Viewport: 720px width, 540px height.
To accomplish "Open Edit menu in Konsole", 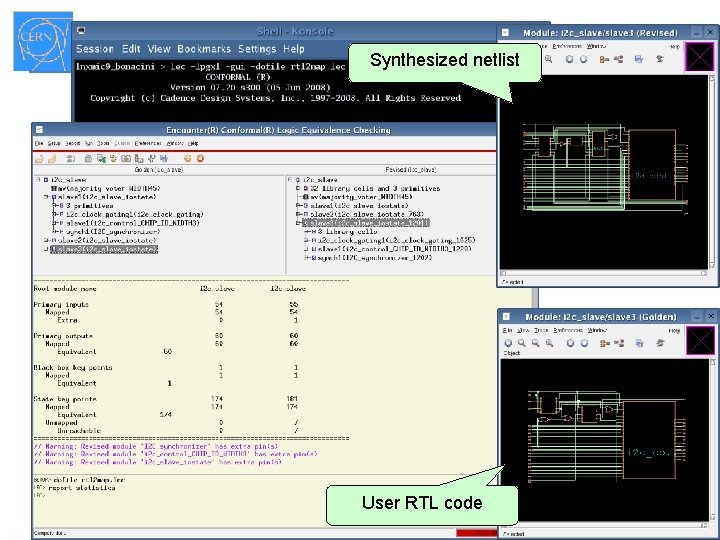I will pyautogui.click(x=131, y=49).
